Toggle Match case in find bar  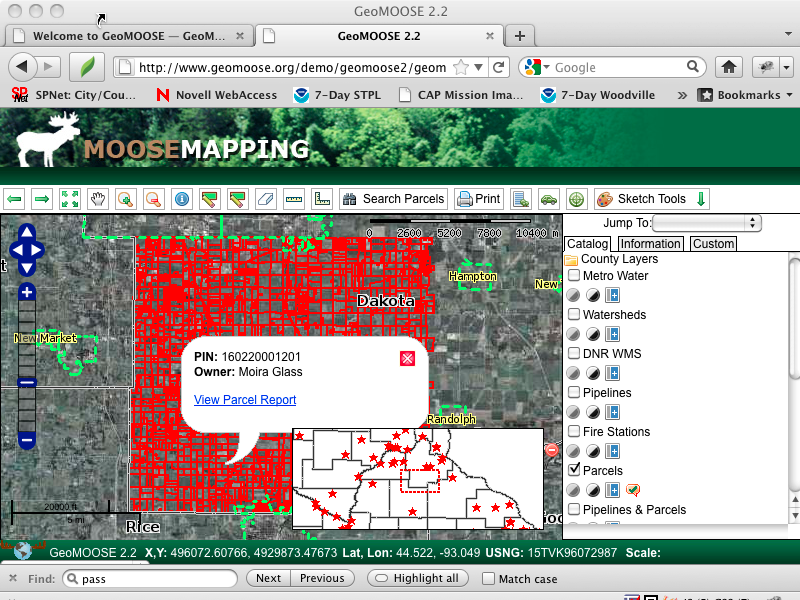pos(488,579)
